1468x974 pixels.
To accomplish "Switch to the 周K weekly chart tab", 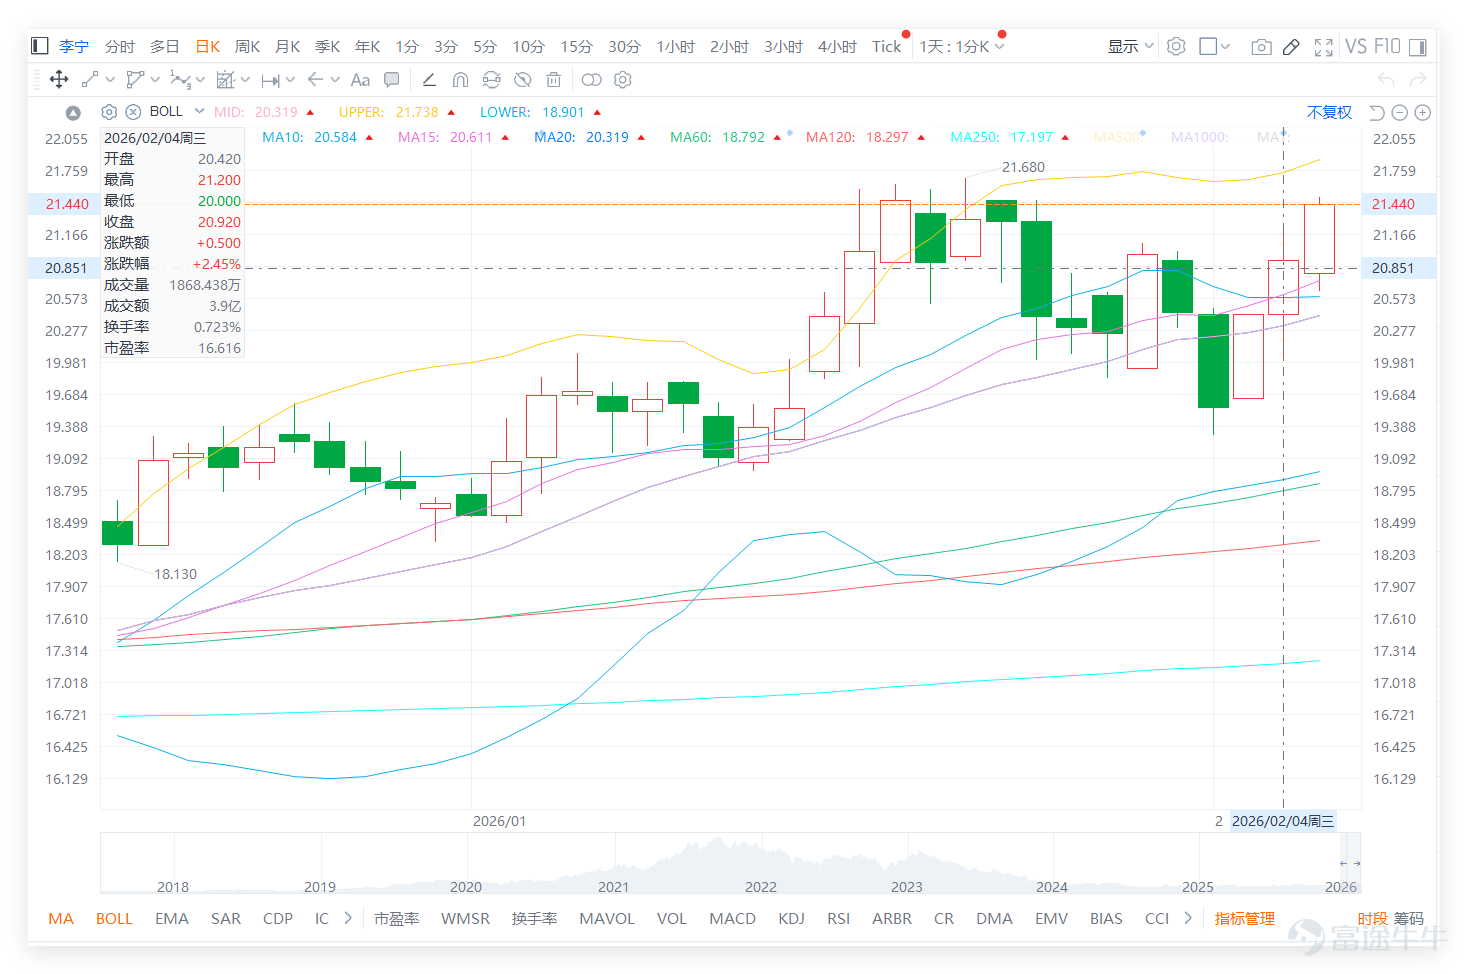I will [247, 47].
